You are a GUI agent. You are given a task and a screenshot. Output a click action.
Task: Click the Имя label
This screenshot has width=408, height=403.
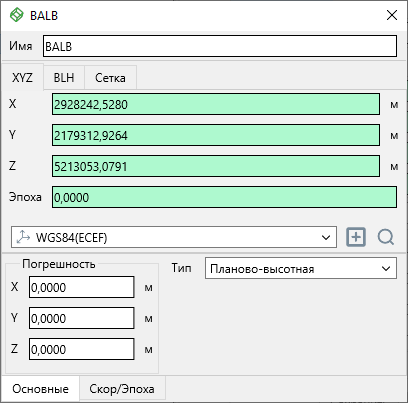21,46
